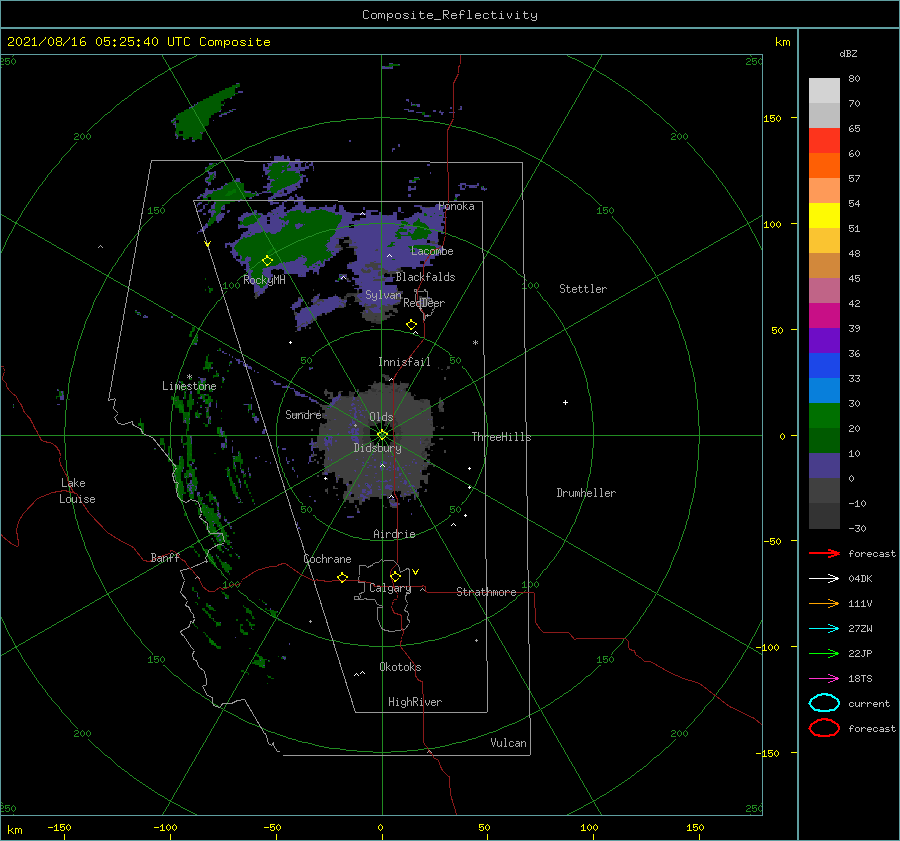Click the 39 dBZ purple swatch

click(824, 340)
